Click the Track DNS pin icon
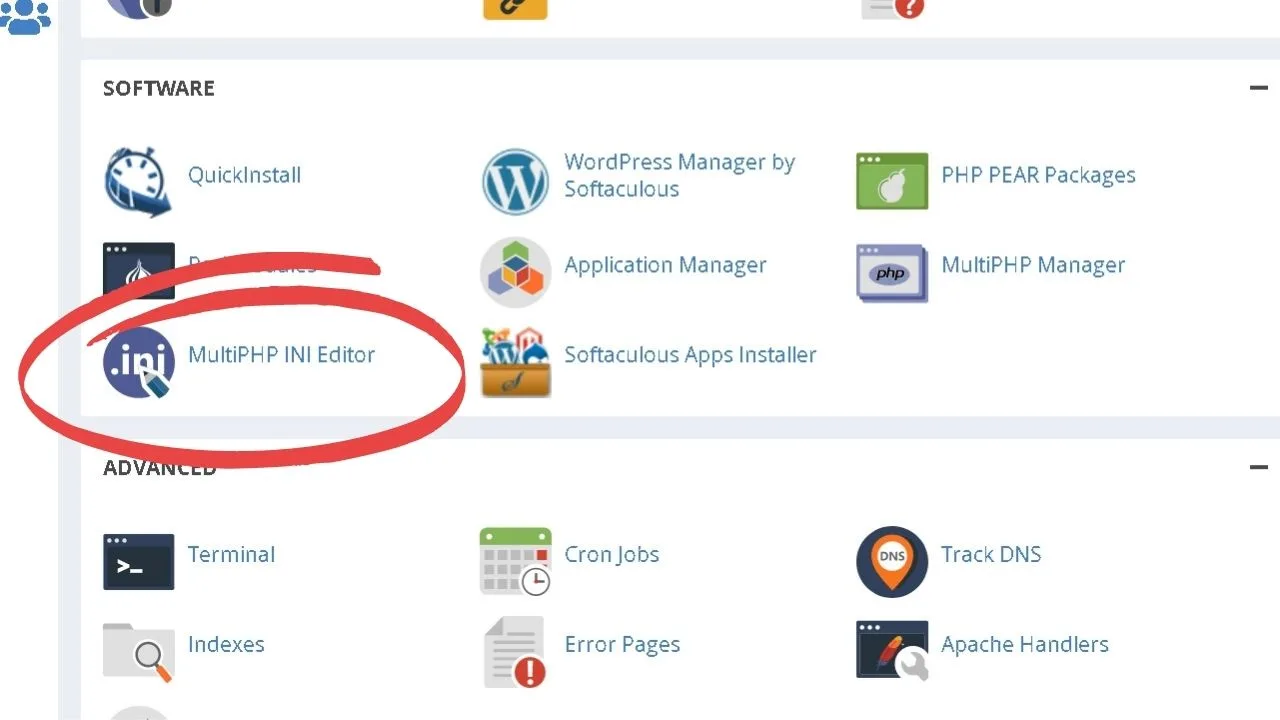Image resolution: width=1280 pixels, height=720 pixels. [x=892, y=562]
